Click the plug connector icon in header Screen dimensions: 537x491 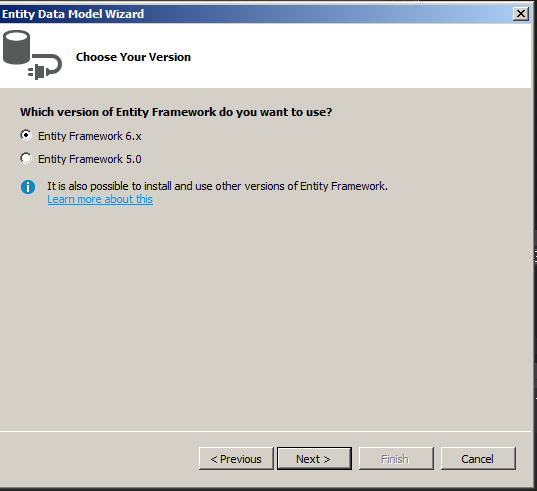click(x=45, y=67)
